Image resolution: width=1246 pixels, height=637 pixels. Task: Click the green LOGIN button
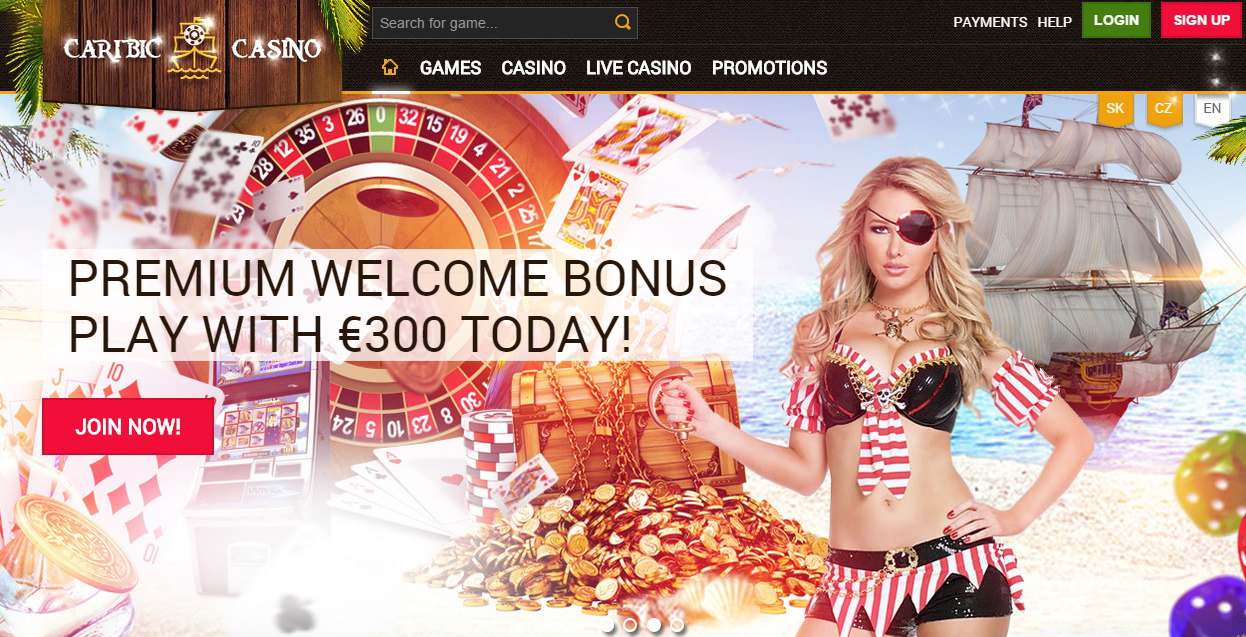coord(1116,20)
